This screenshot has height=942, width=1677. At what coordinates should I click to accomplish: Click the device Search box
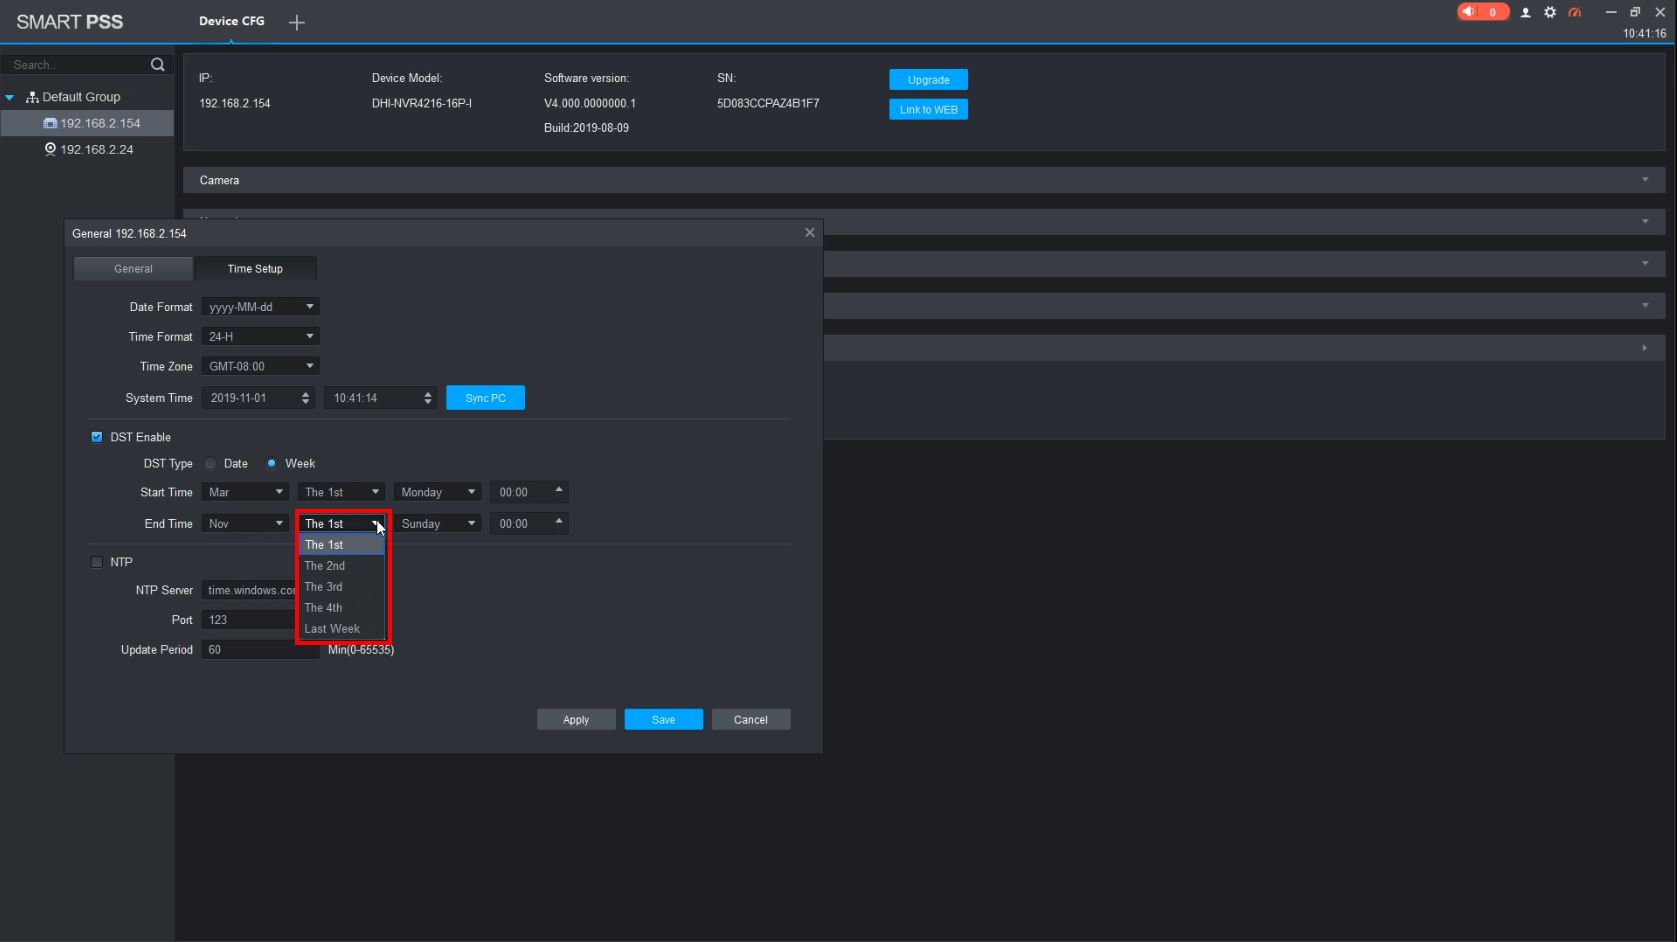pyautogui.click(x=78, y=65)
